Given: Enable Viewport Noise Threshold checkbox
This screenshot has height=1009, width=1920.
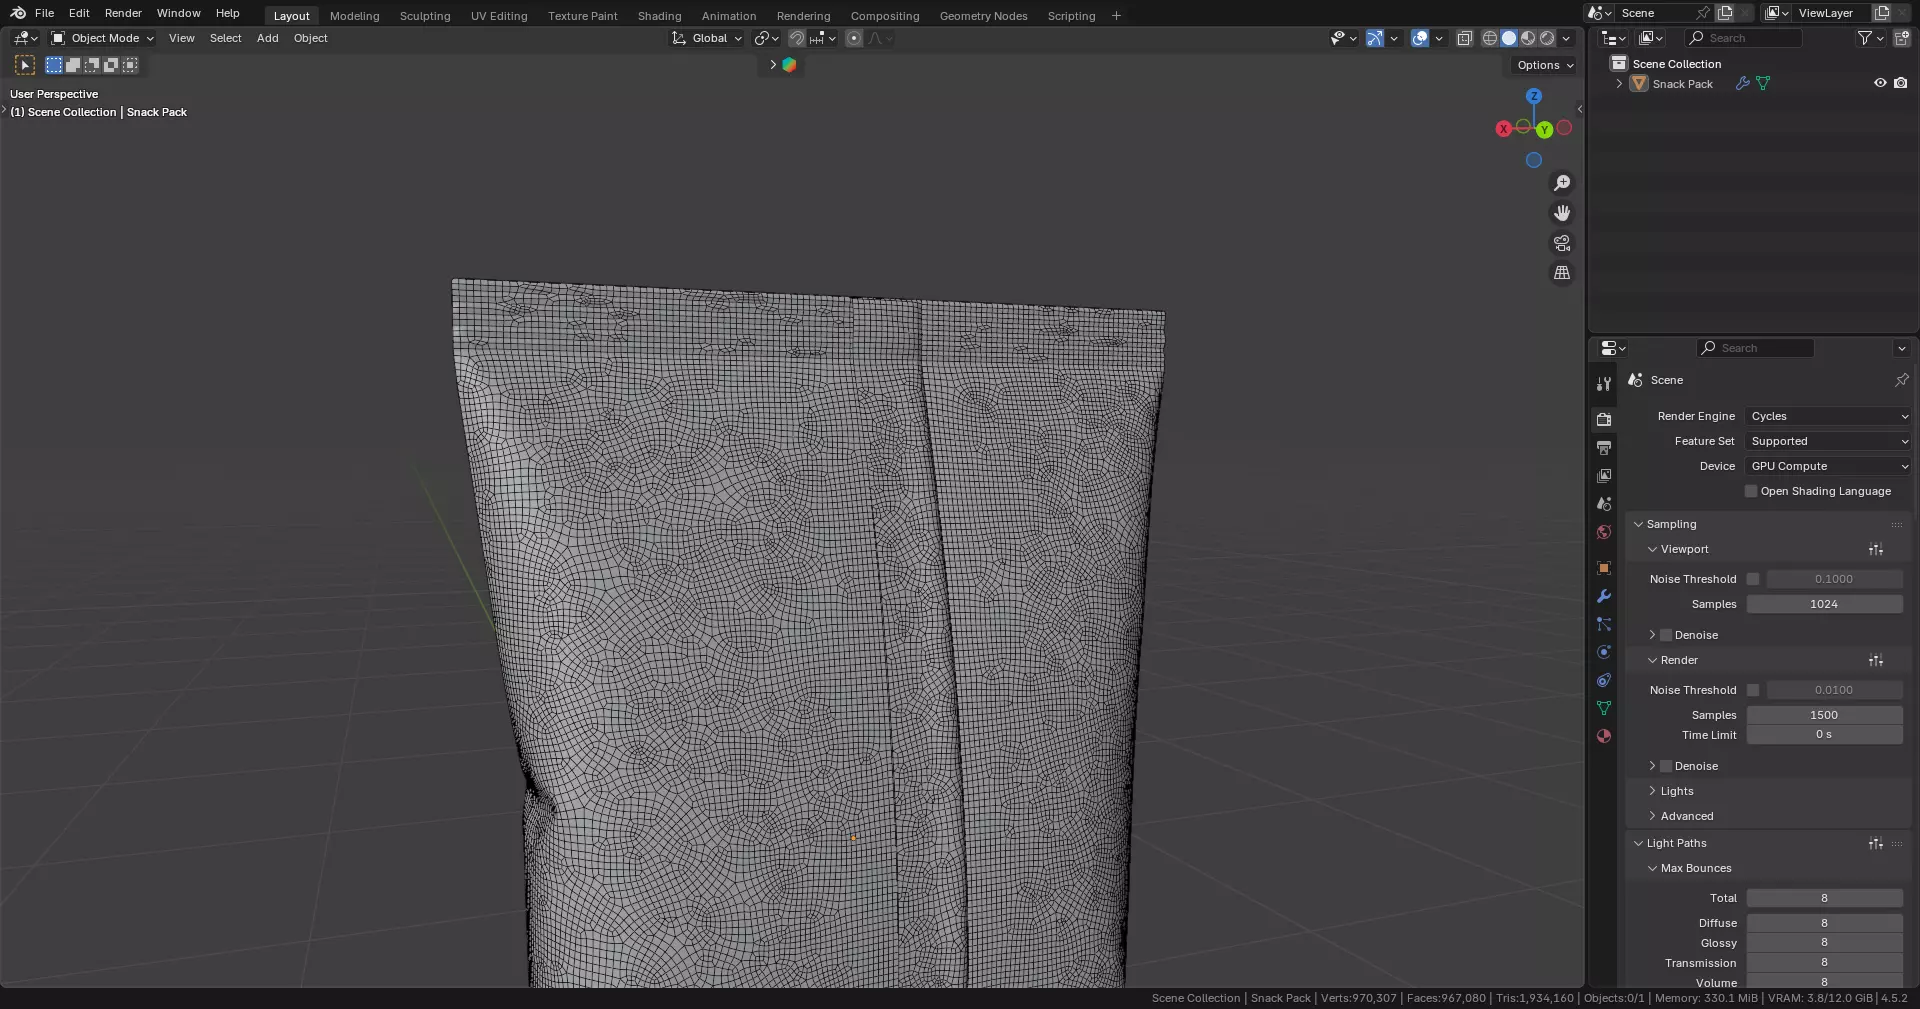Looking at the screenshot, I should coord(1753,579).
